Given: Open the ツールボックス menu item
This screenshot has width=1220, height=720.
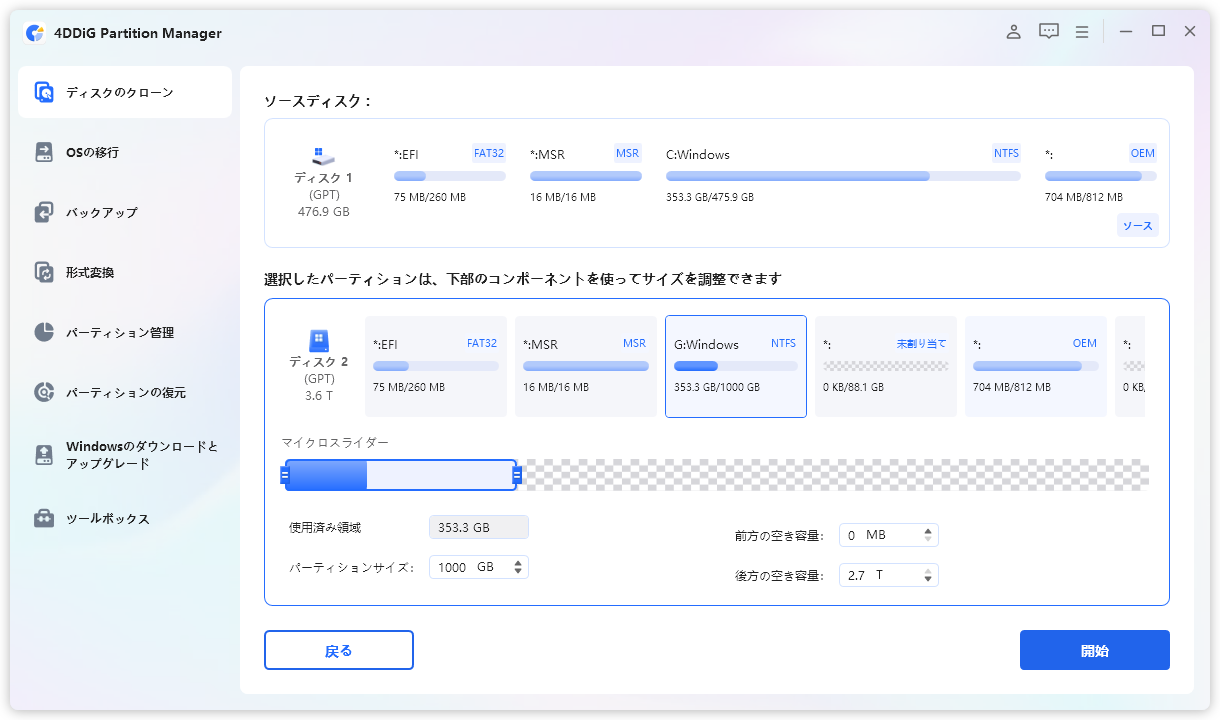Looking at the screenshot, I should 125,519.
